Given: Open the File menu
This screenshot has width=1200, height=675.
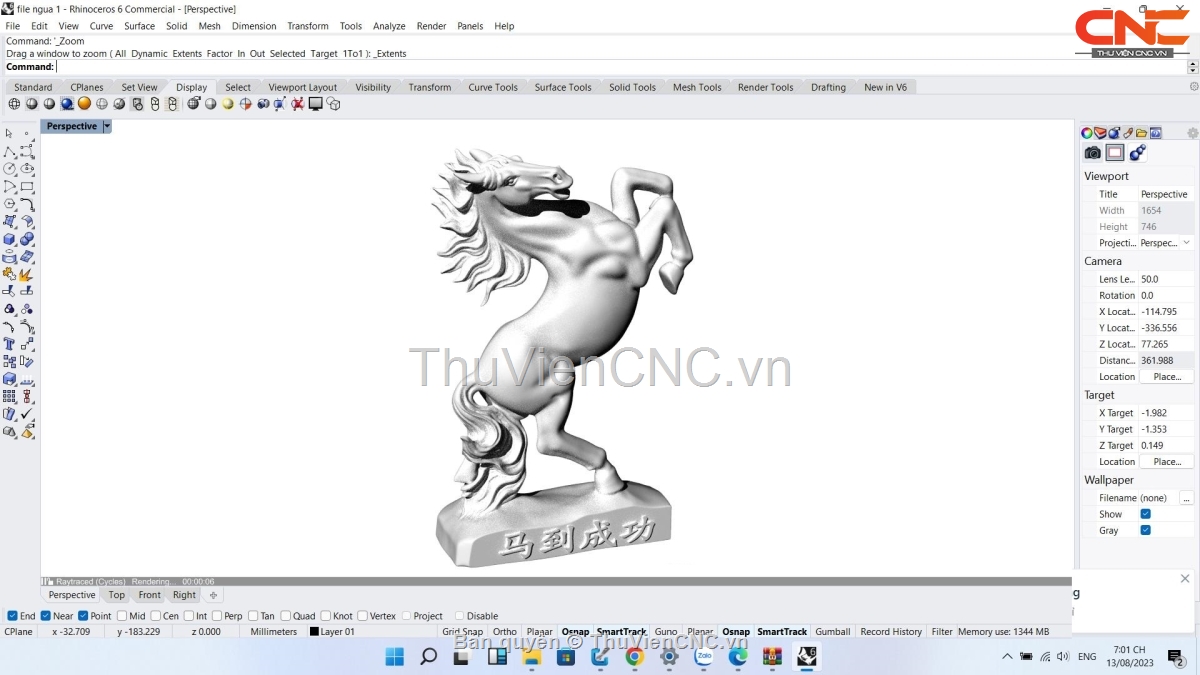Looking at the screenshot, I should click(13, 26).
